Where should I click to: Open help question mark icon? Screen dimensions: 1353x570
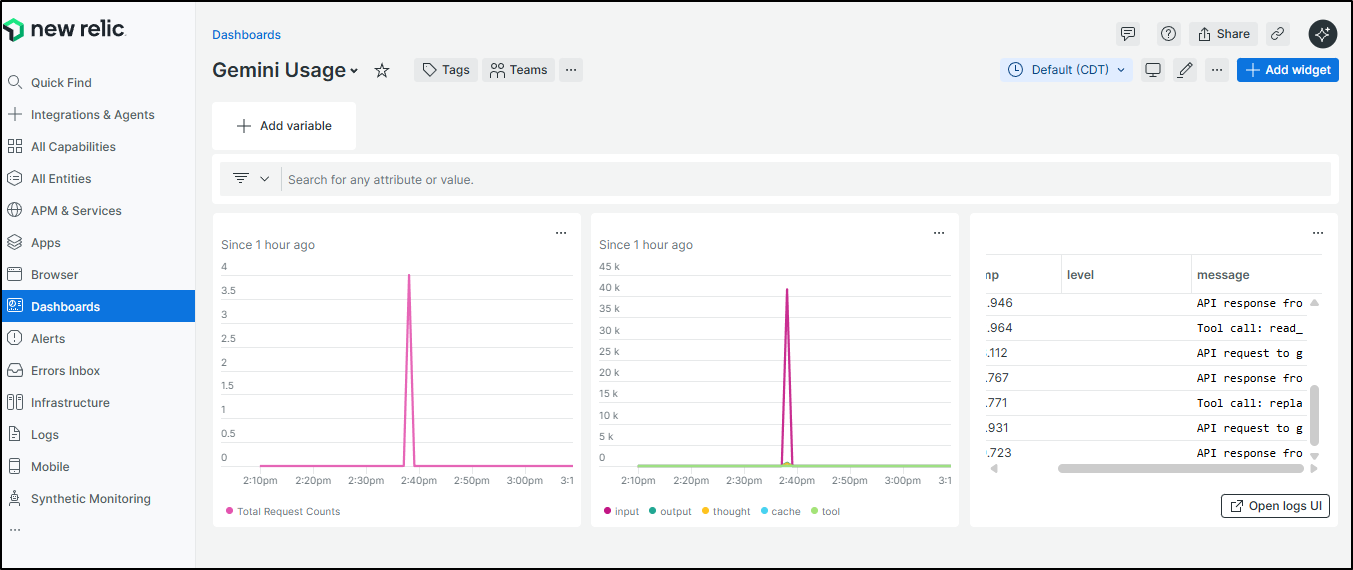point(1168,33)
